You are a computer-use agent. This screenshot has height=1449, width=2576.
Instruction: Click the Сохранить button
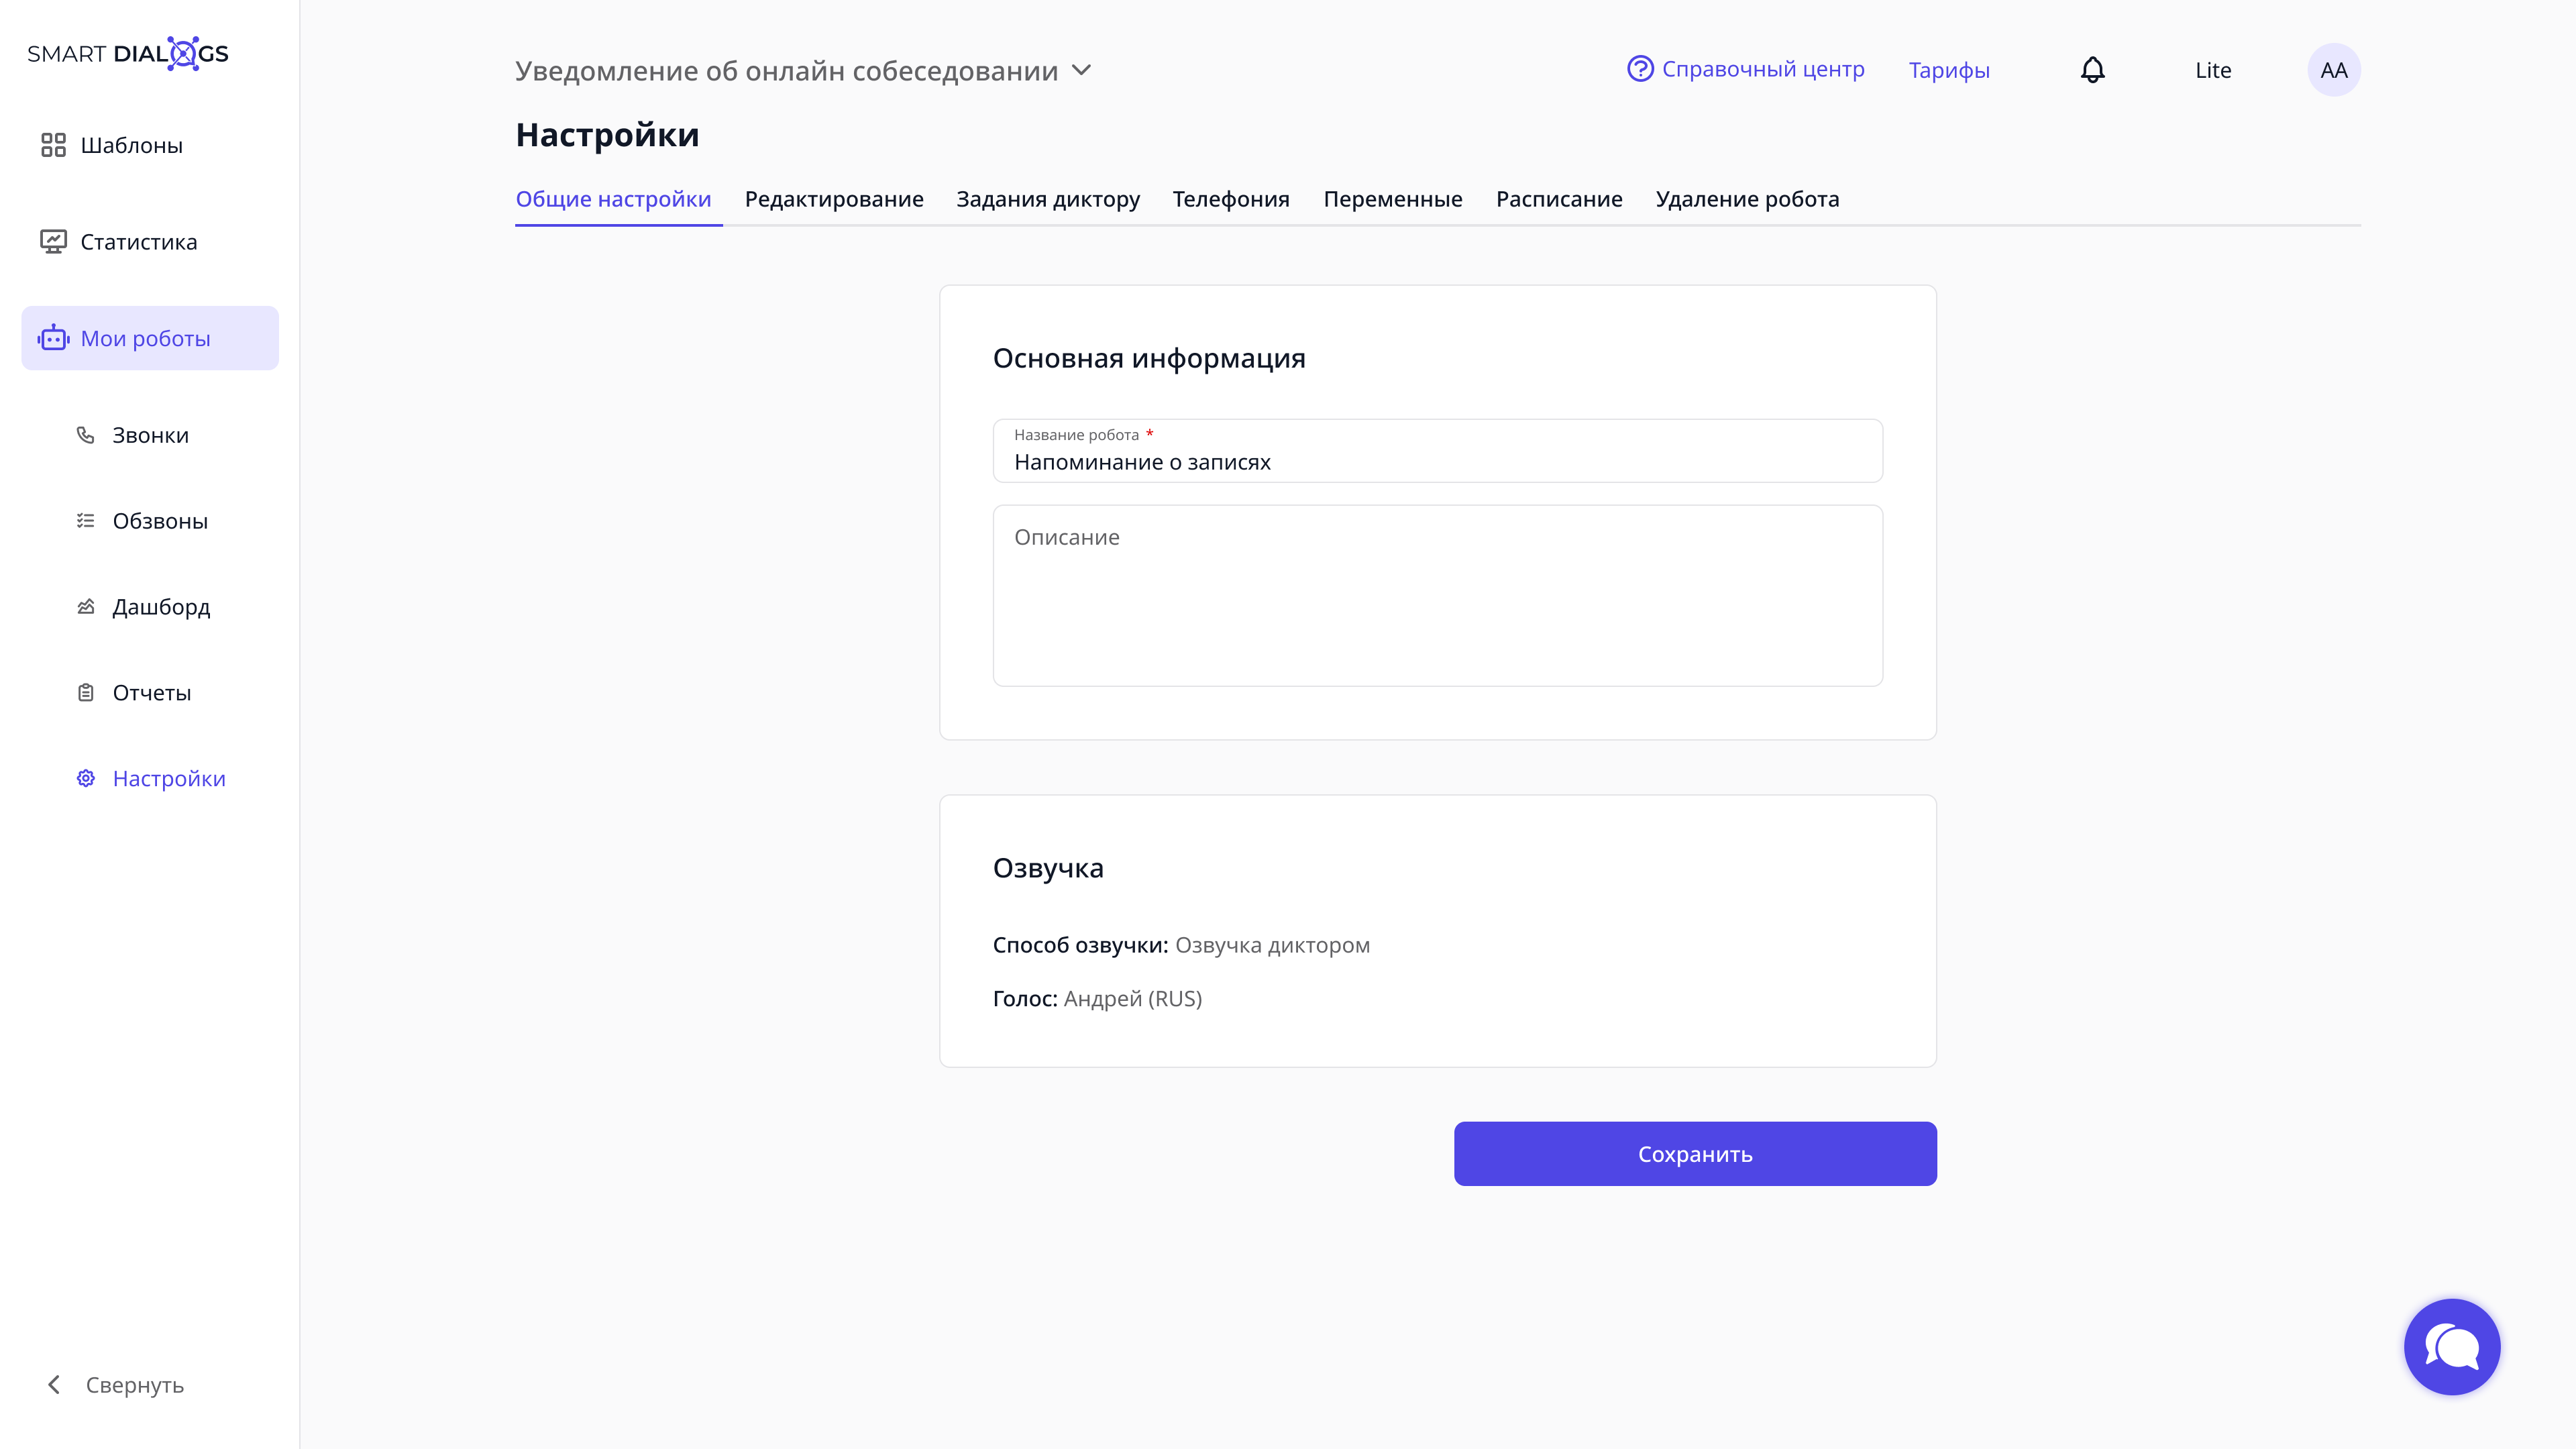[x=1695, y=1154]
